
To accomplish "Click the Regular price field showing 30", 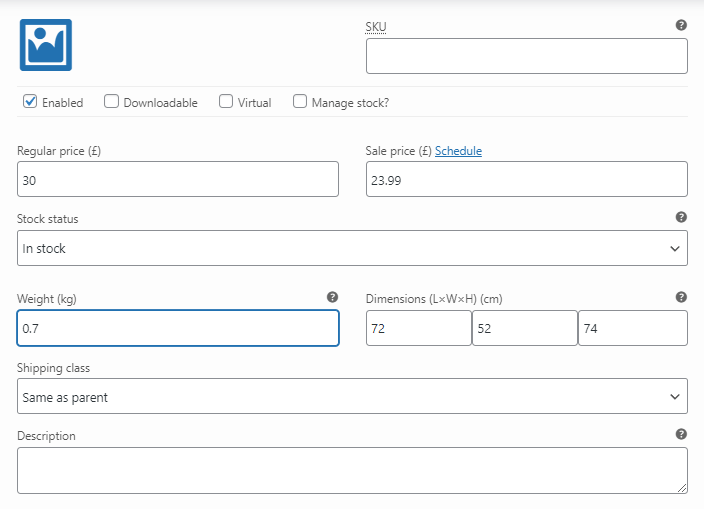I will 178,180.
